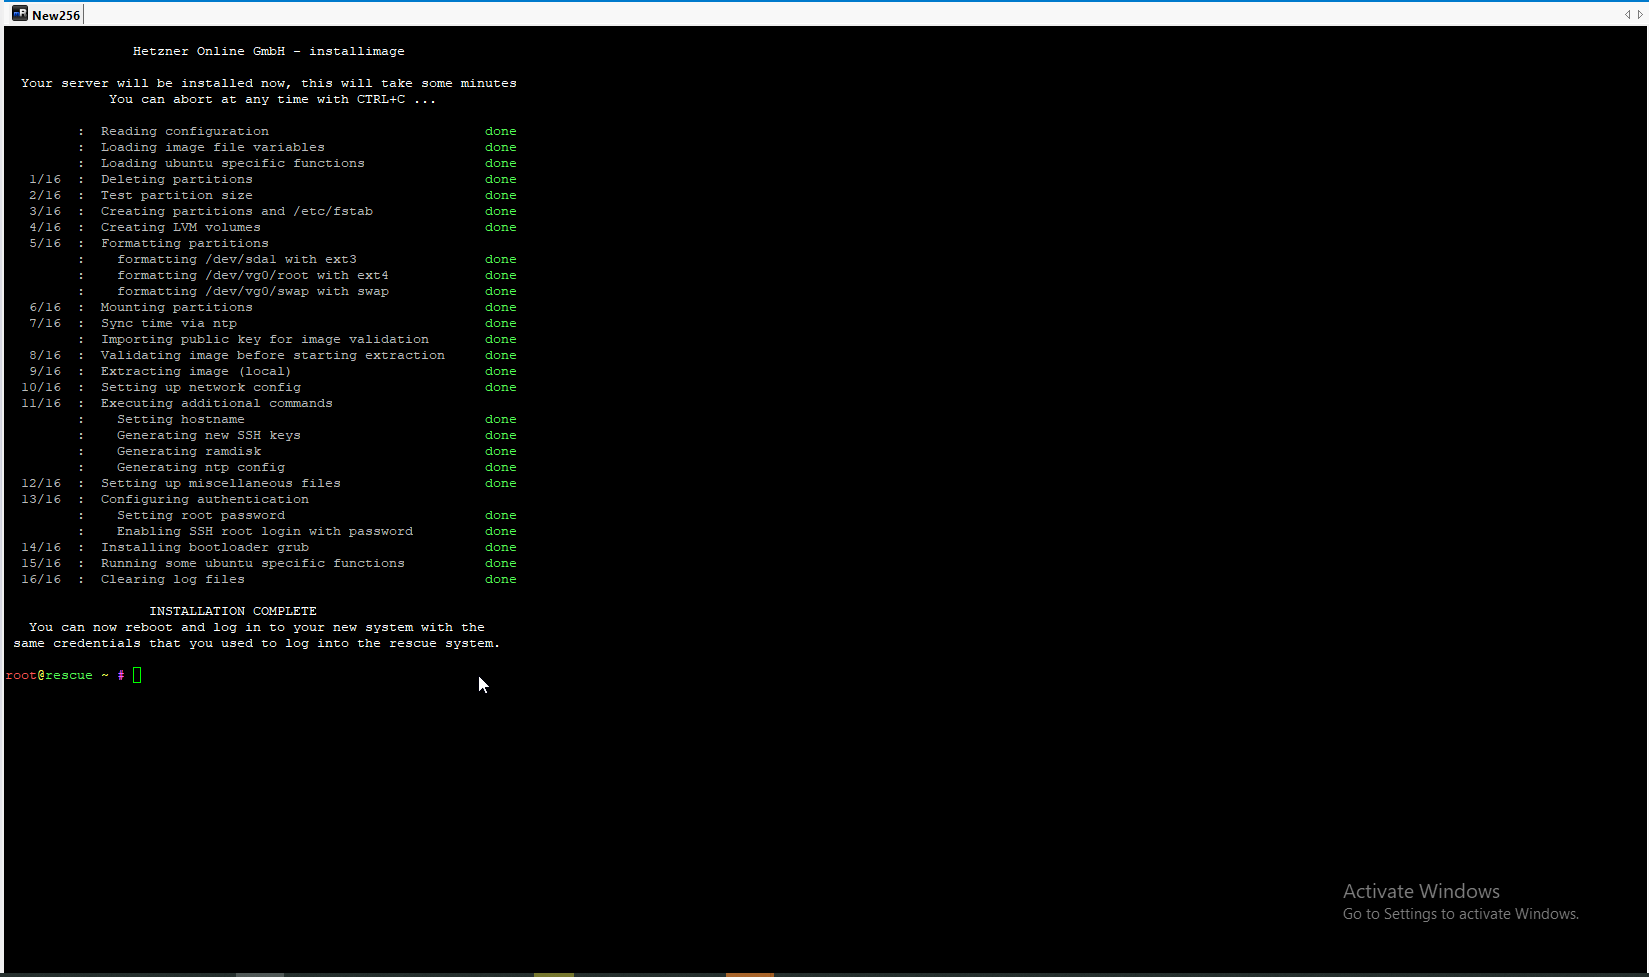1649x977 pixels.
Task: Click the 'root@rescue' prompt text
Action: click(x=49, y=675)
